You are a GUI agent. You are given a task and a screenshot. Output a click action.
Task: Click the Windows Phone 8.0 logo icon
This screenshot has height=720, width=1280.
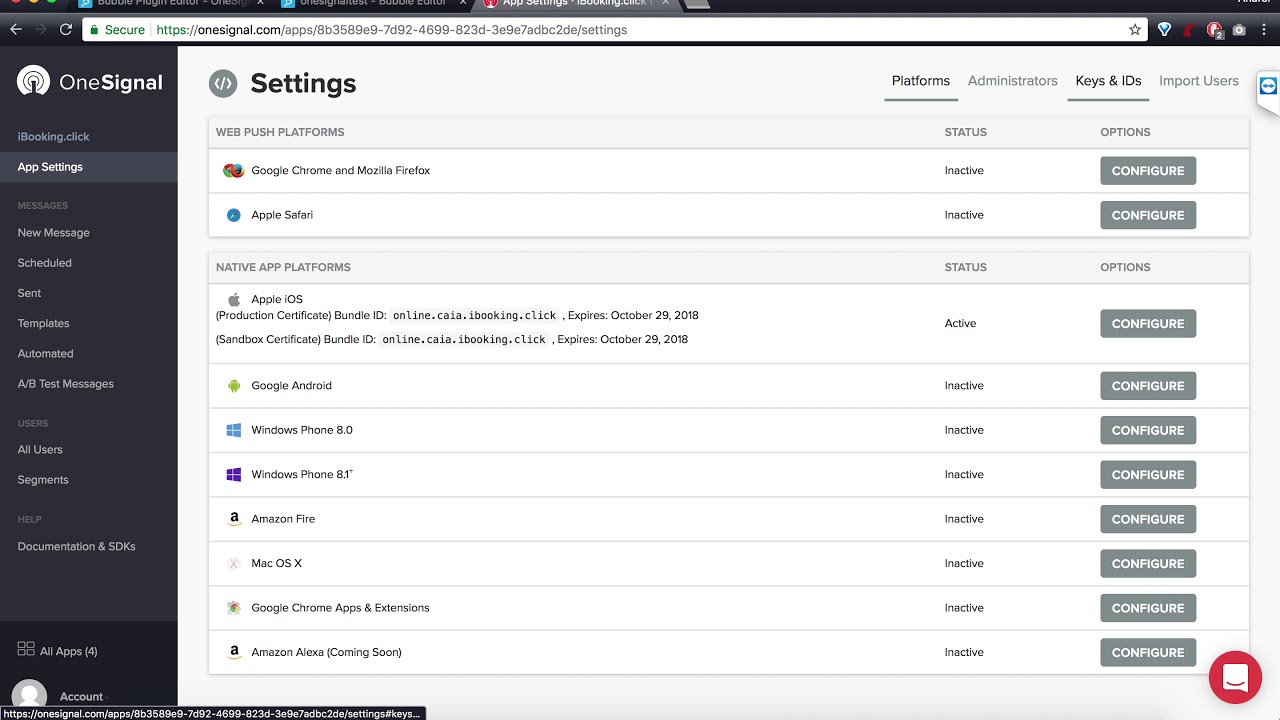tap(234, 430)
